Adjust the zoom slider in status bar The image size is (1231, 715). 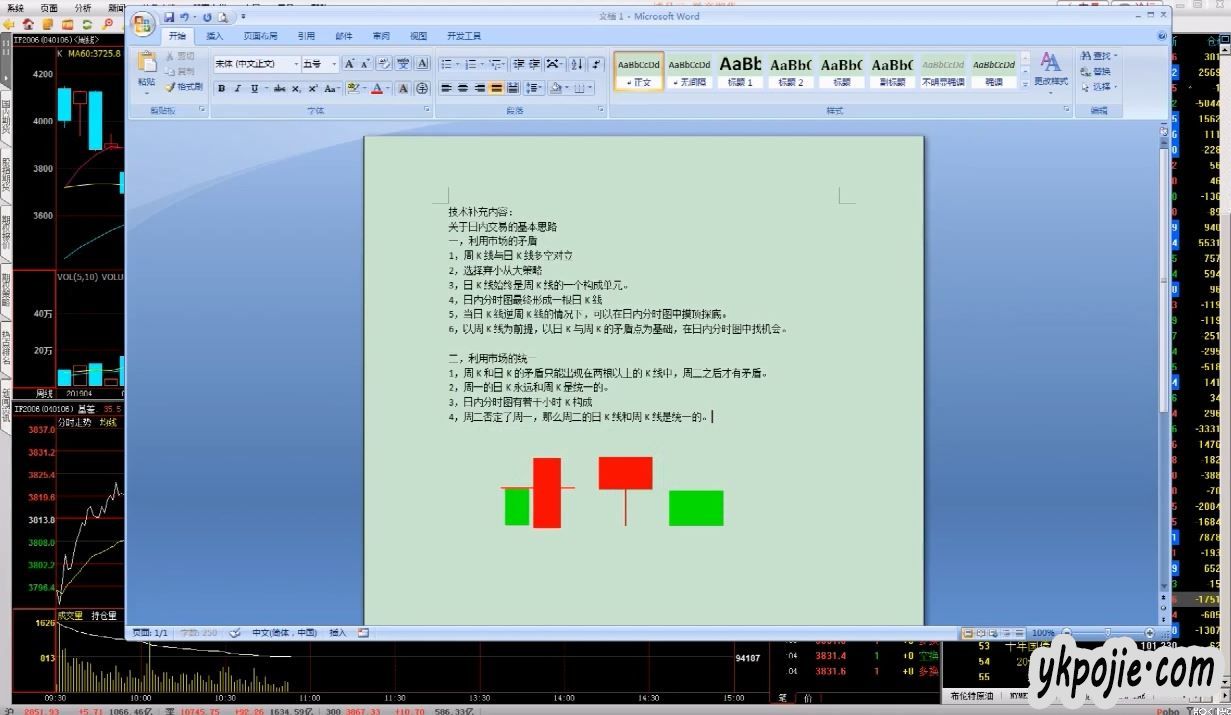pos(1107,633)
